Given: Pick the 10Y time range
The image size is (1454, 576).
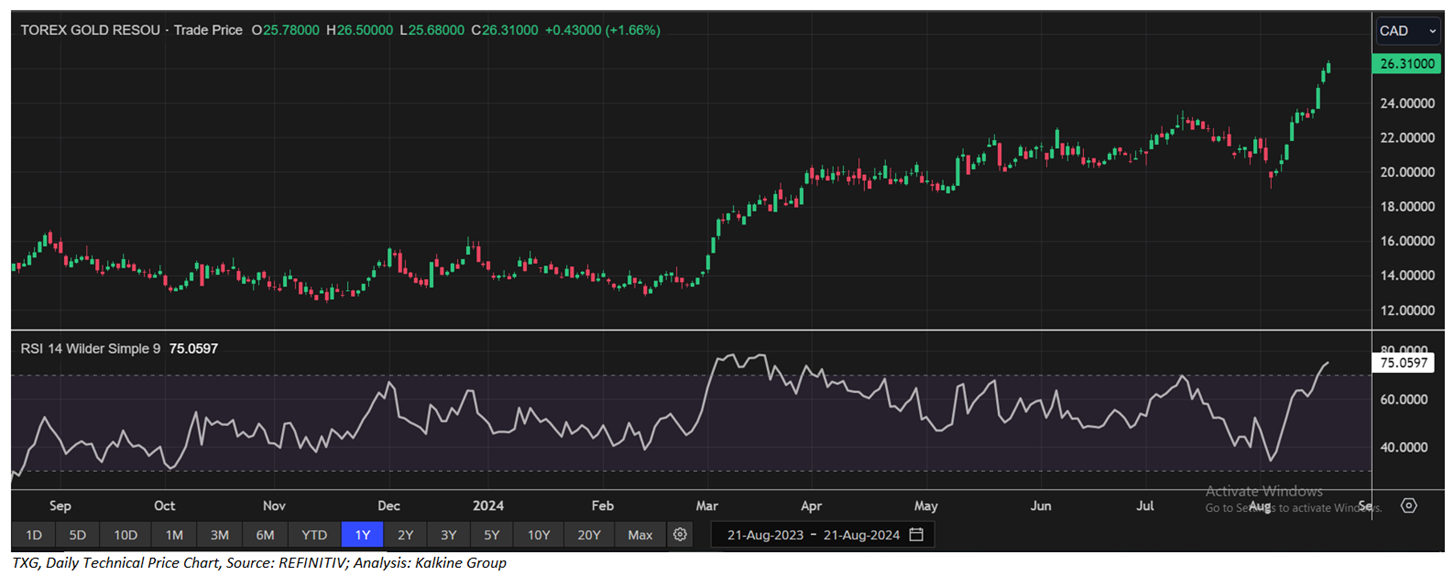Looking at the screenshot, I should [x=539, y=535].
